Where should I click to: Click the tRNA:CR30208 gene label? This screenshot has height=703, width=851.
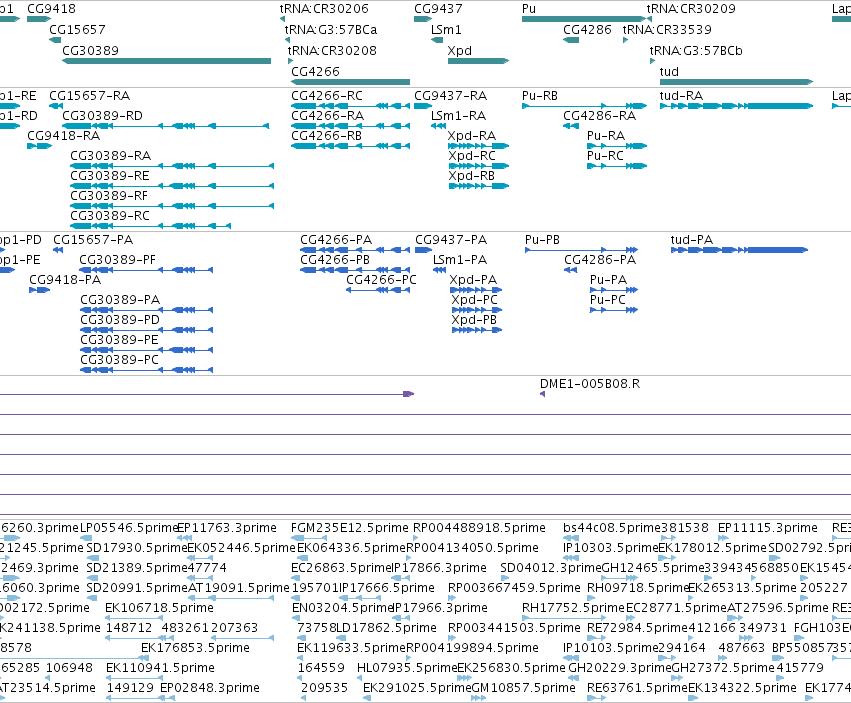[332, 50]
